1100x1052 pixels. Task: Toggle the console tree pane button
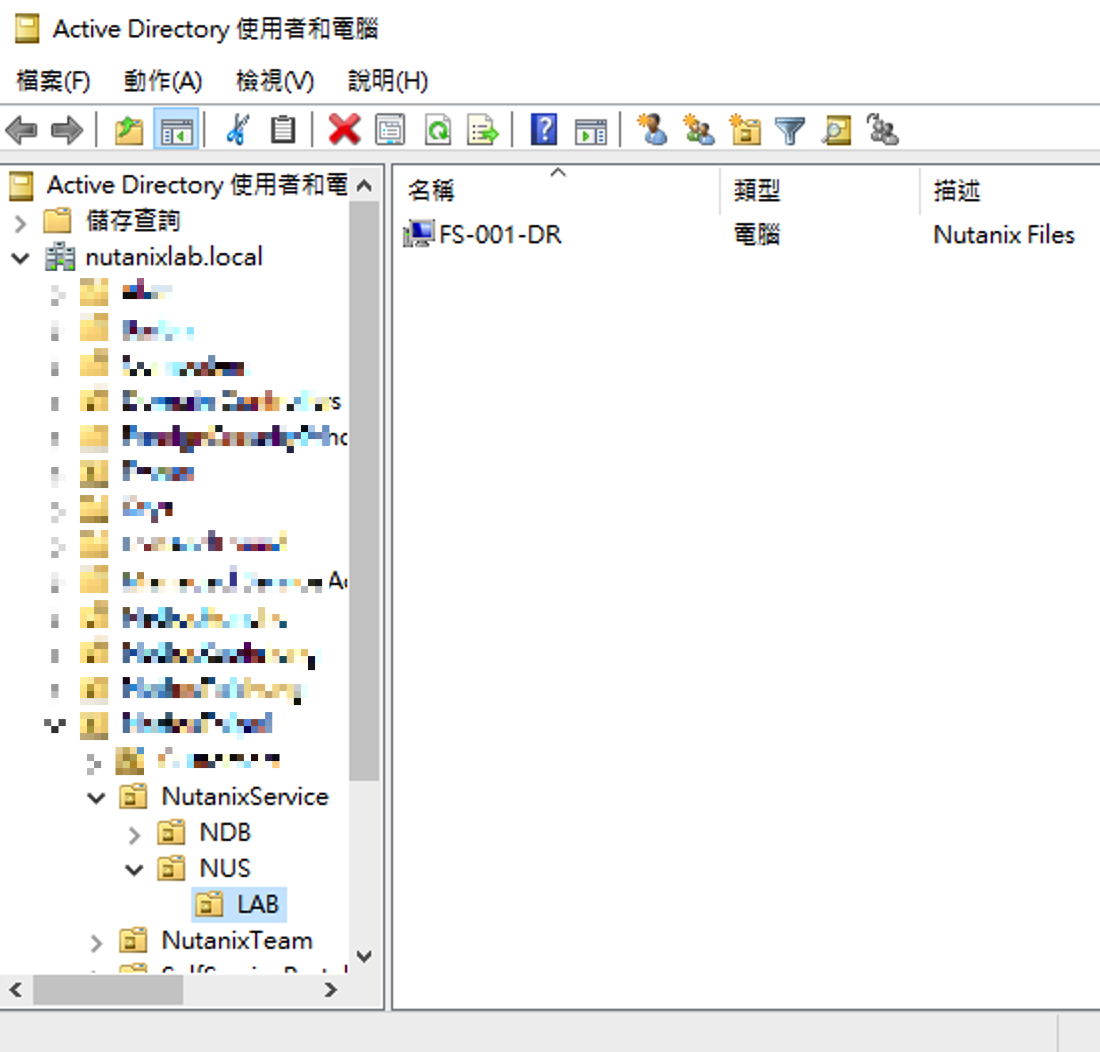pyautogui.click(x=176, y=130)
